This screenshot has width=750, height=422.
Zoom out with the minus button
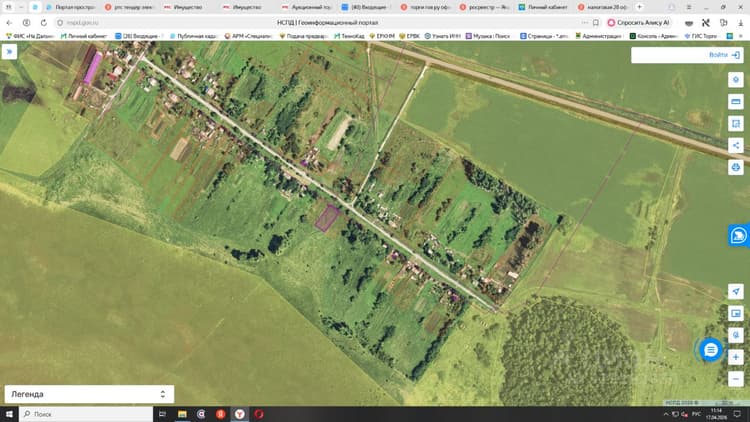[x=736, y=379]
